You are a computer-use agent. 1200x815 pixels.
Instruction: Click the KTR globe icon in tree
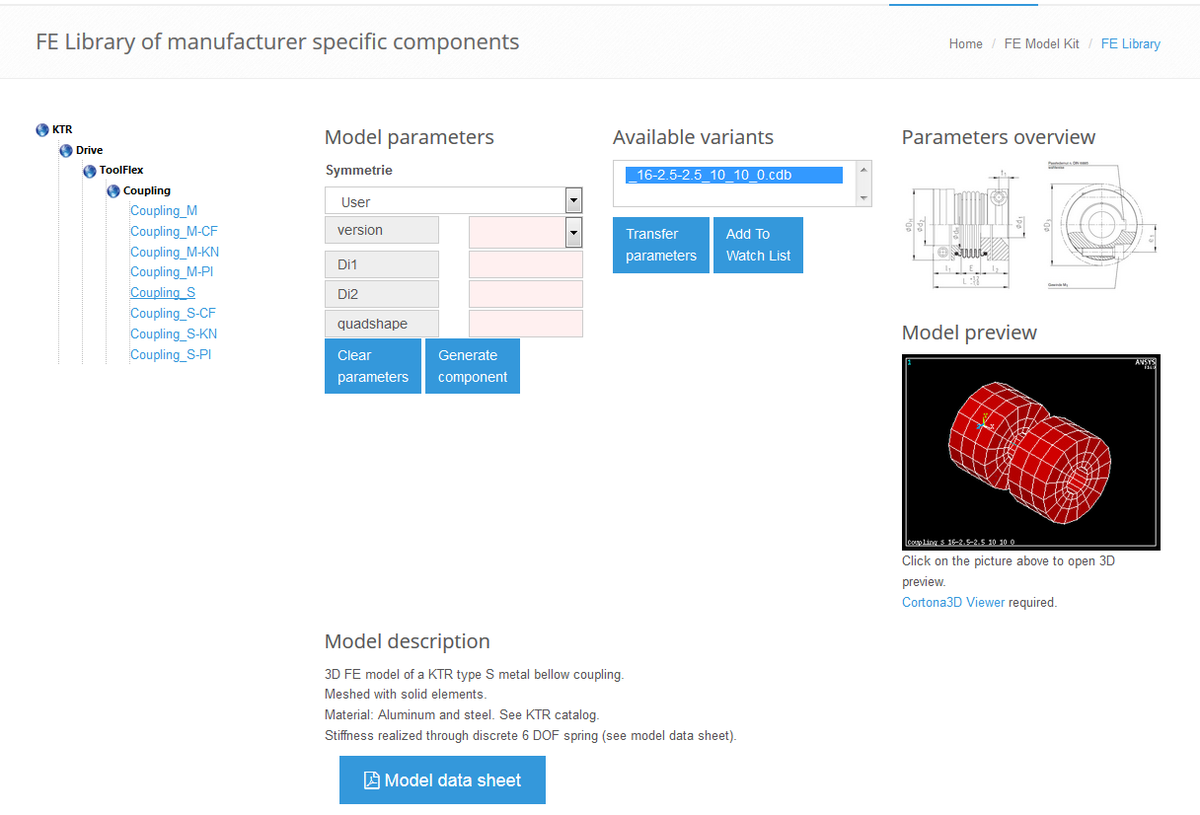(42, 130)
